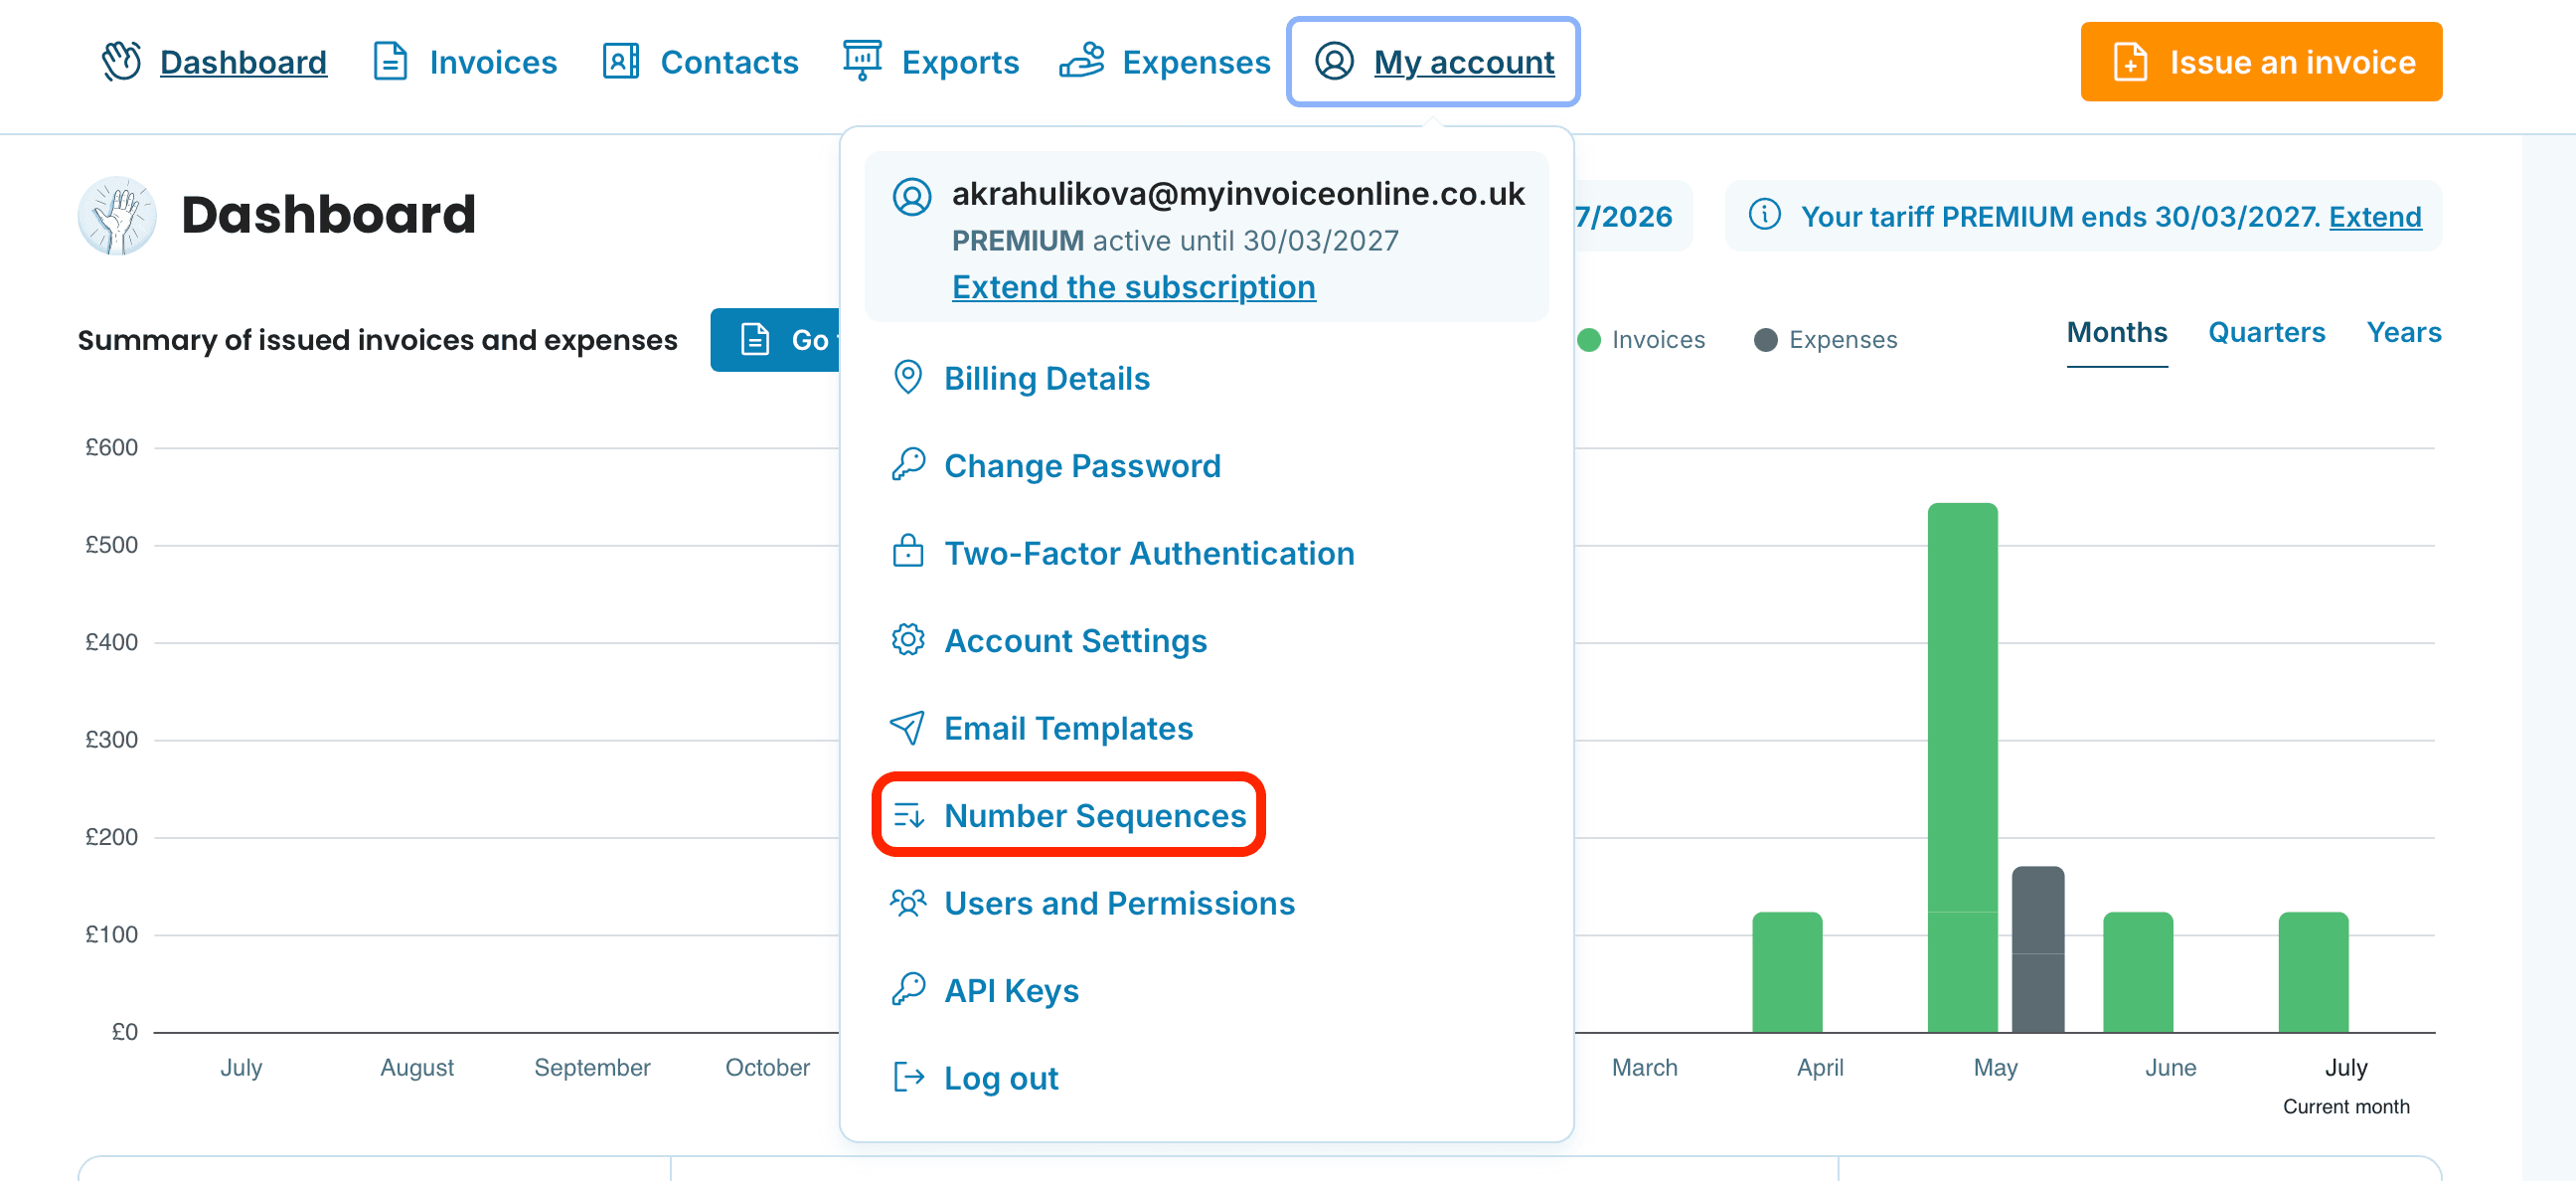Click the Account Settings gear icon

908,640
